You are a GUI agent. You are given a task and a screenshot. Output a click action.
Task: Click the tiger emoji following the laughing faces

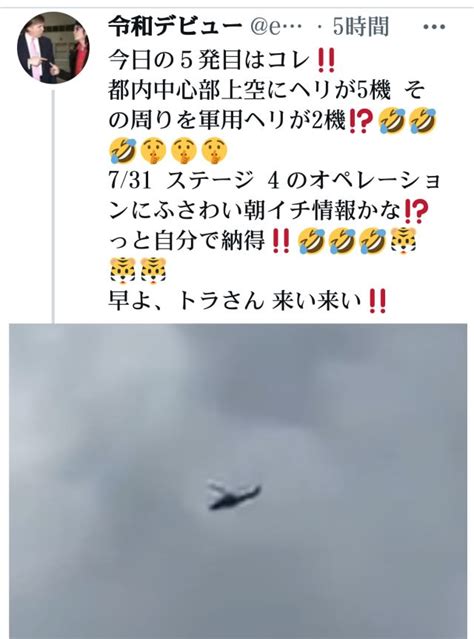[x=403, y=241]
